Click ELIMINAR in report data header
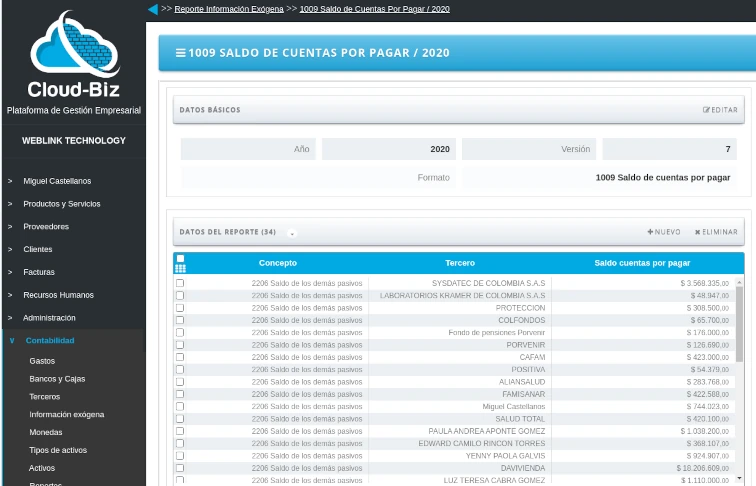The width and height of the screenshot is (756, 486). (716, 232)
